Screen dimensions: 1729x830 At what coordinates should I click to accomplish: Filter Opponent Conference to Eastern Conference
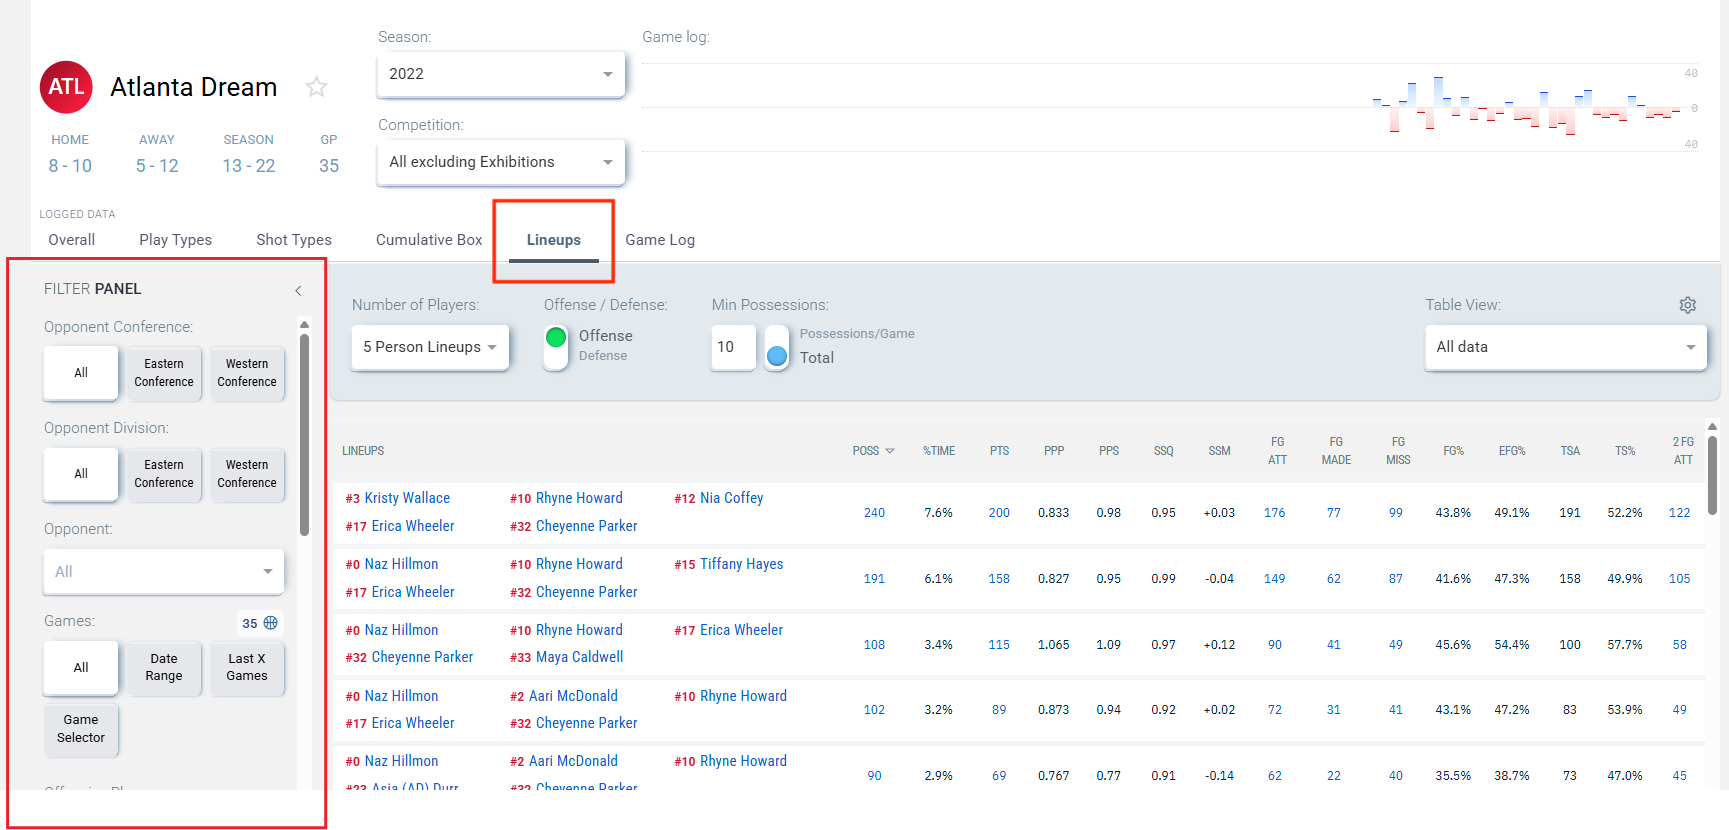tap(164, 373)
